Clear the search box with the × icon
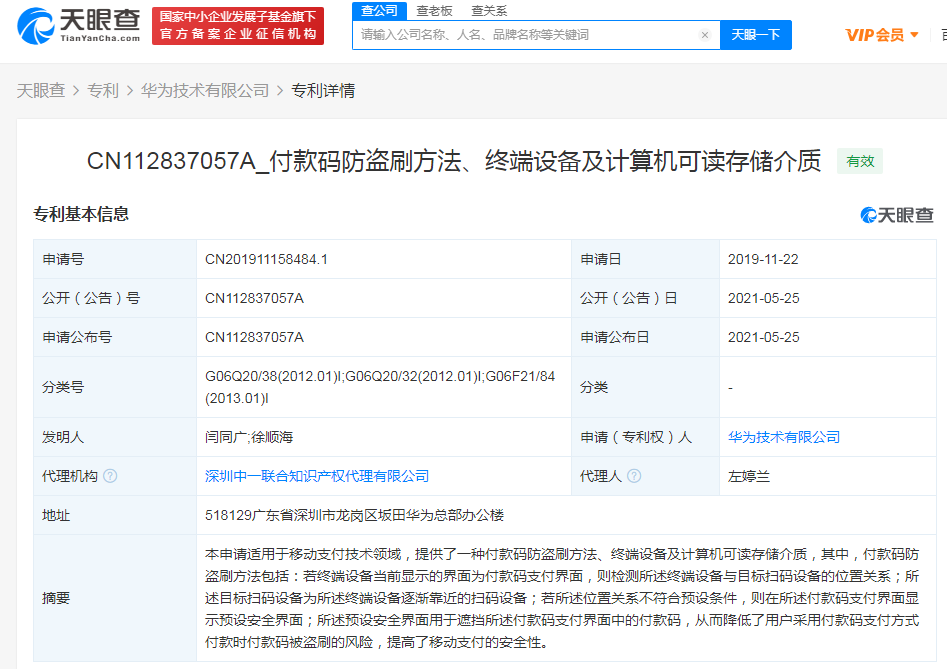The image size is (947, 669). tap(705, 34)
